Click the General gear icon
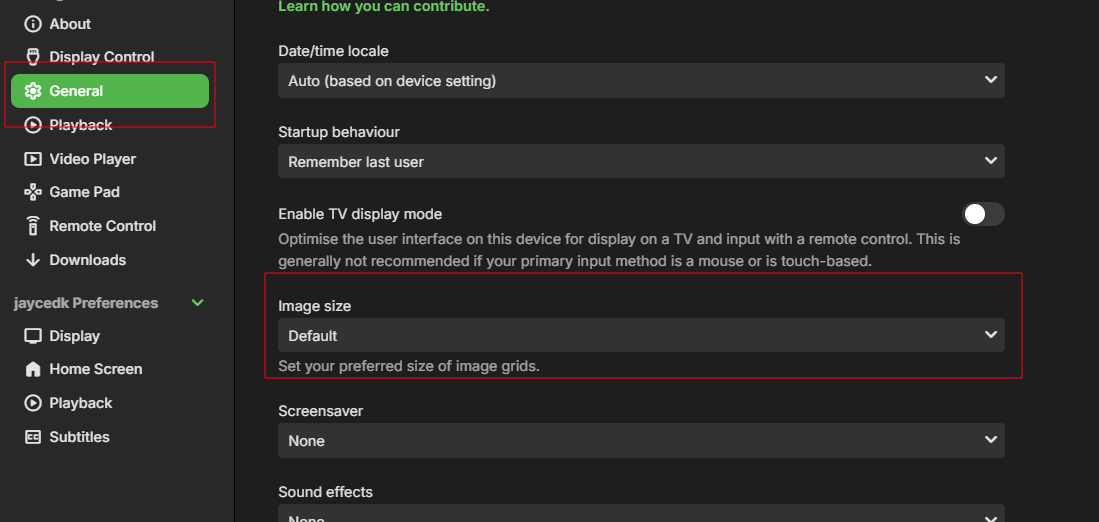This screenshot has width=1099, height=522. coord(32,91)
